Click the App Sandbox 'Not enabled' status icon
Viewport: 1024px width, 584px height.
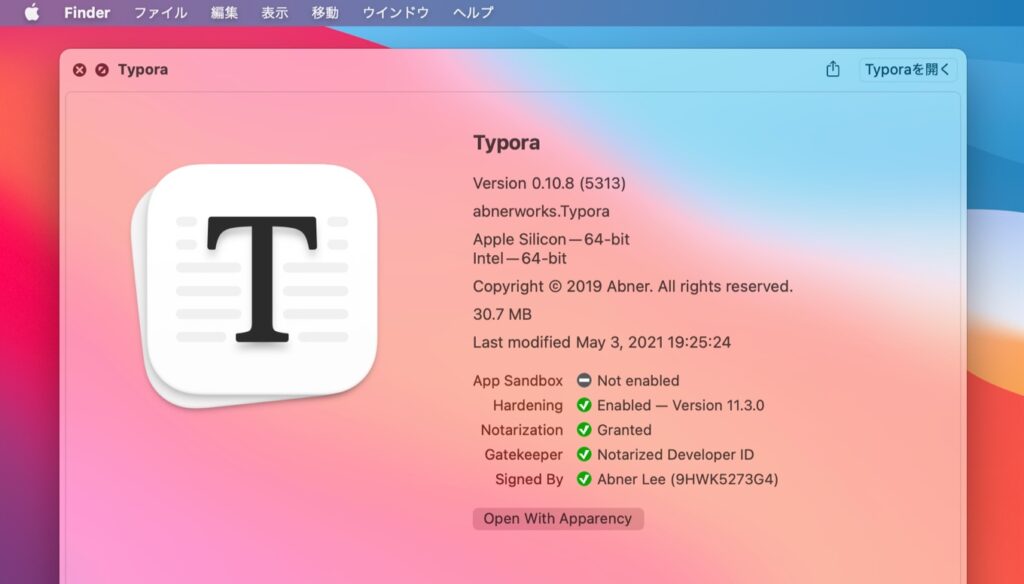(585, 380)
